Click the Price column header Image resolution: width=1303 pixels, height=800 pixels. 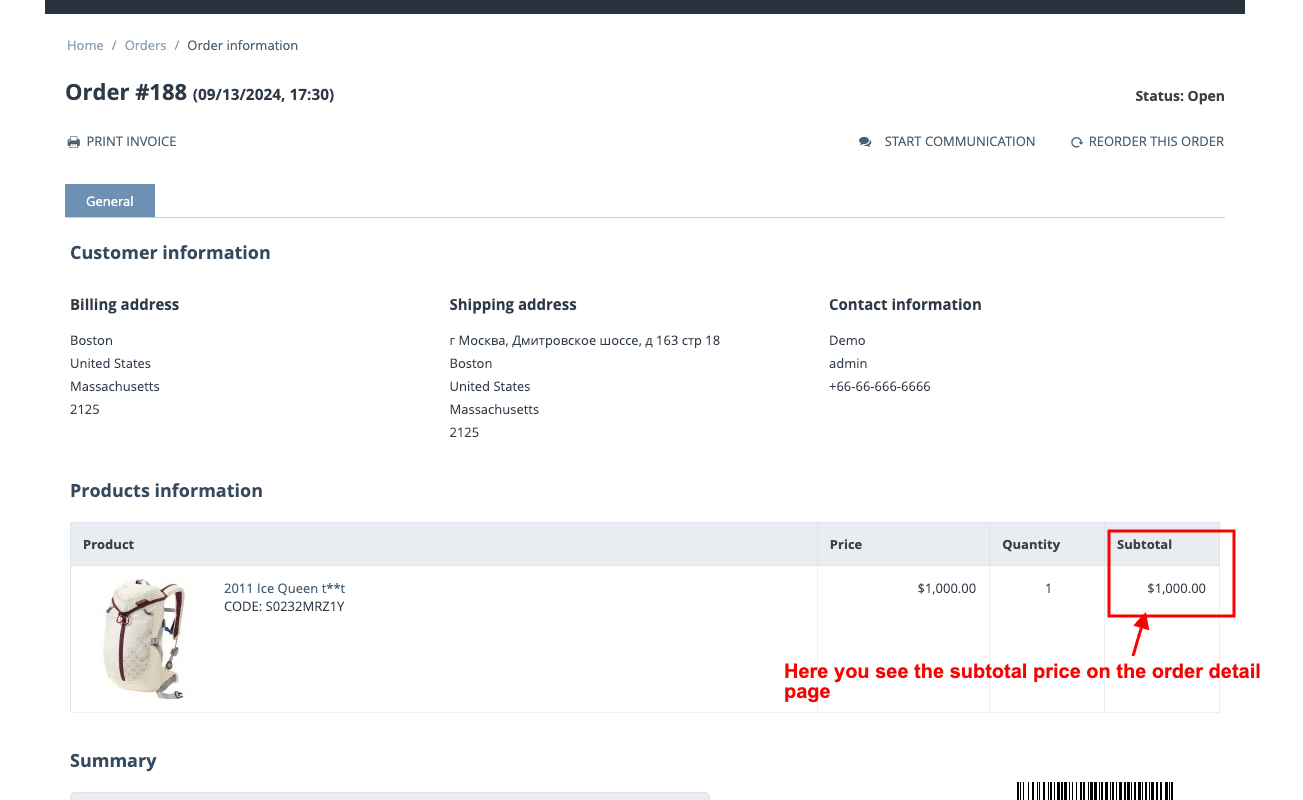[845, 544]
